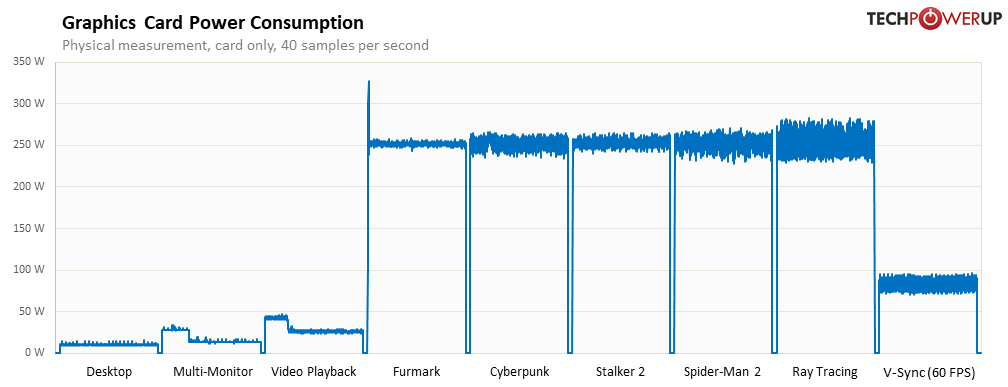1008x387 pixels.
Task: Click the Cyberpunk axis label
Action: pyautogui.click(x=519, y=372)
